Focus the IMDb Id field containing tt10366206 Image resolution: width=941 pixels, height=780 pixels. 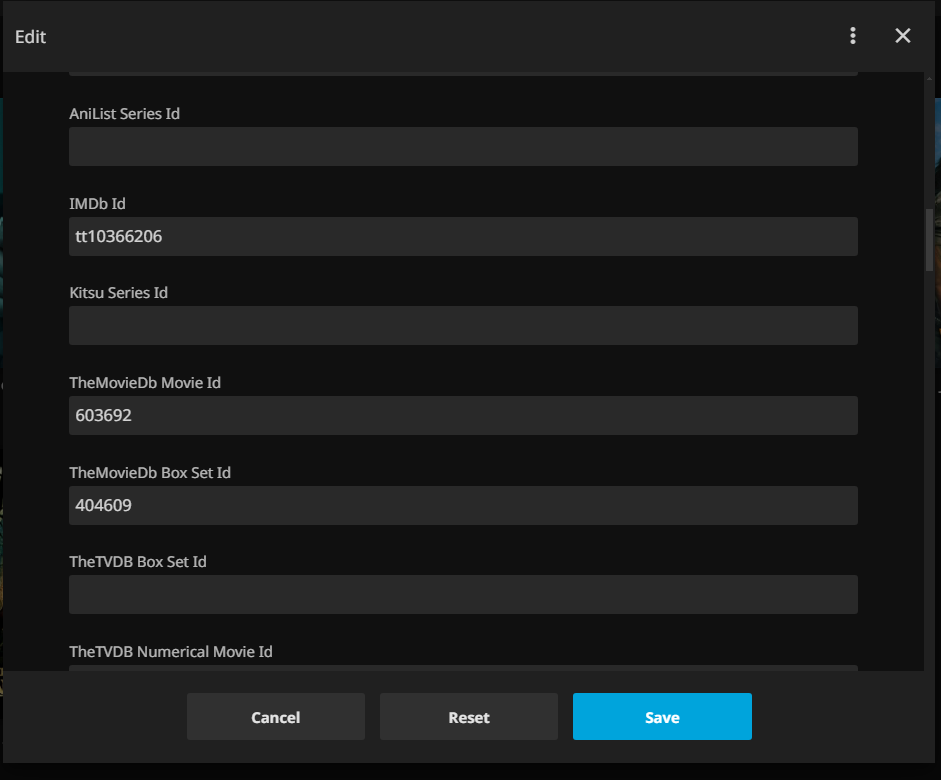463,237
